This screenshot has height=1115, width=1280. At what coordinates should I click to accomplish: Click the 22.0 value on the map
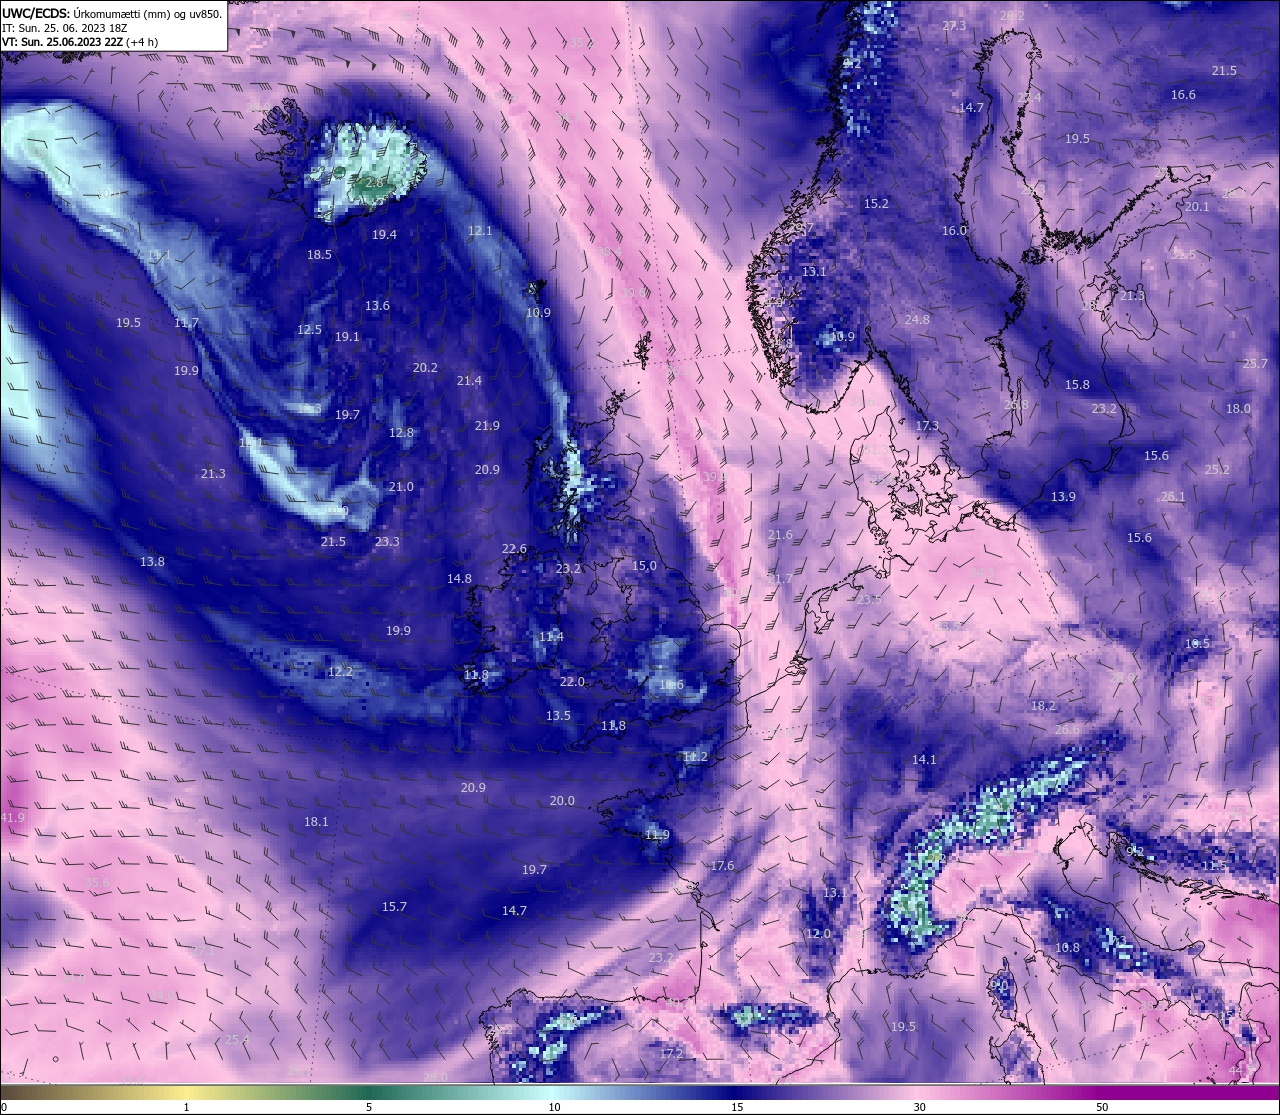click(x=572, y=681)
